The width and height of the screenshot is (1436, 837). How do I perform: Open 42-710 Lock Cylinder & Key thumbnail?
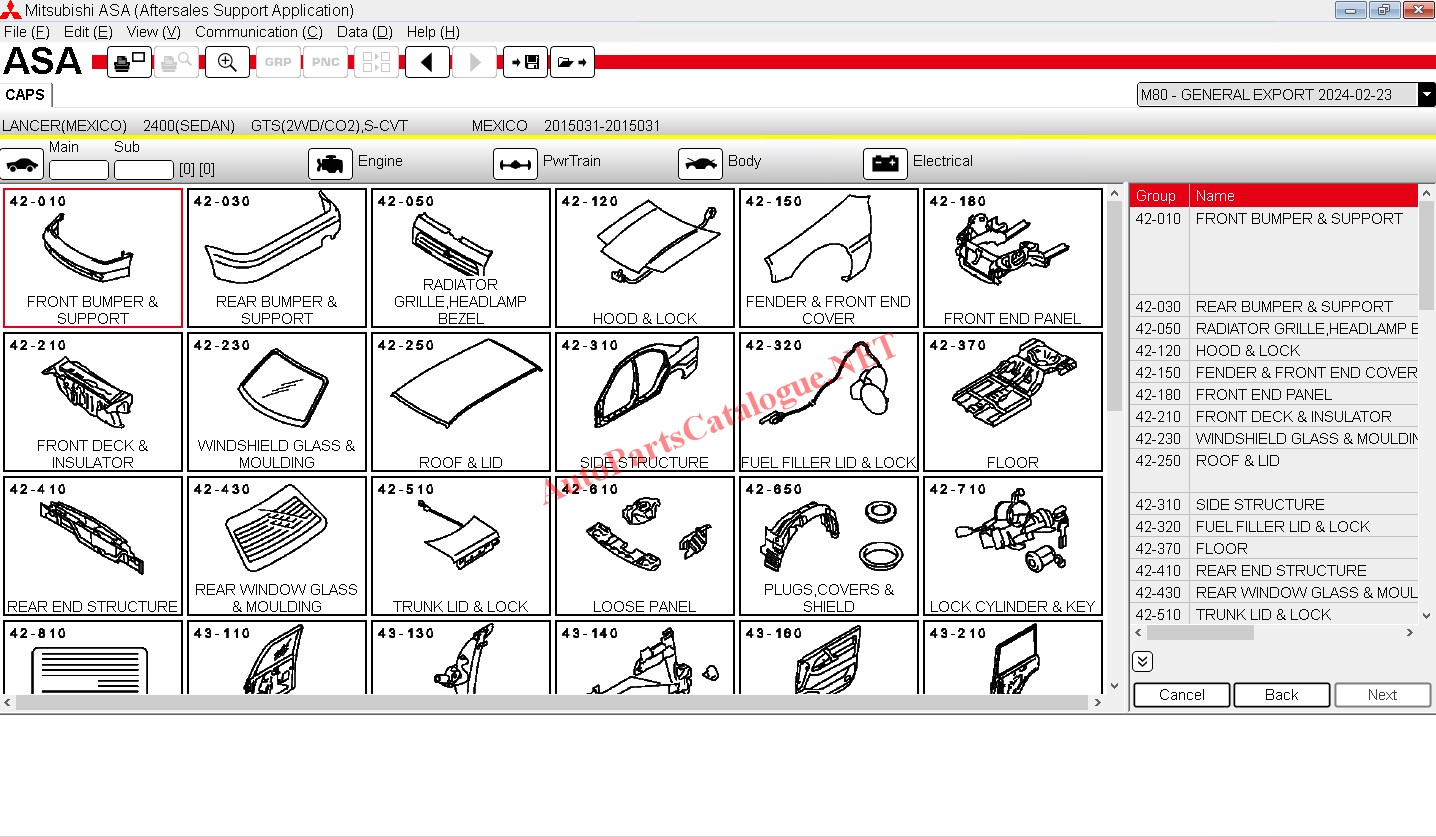point(1013,546)
